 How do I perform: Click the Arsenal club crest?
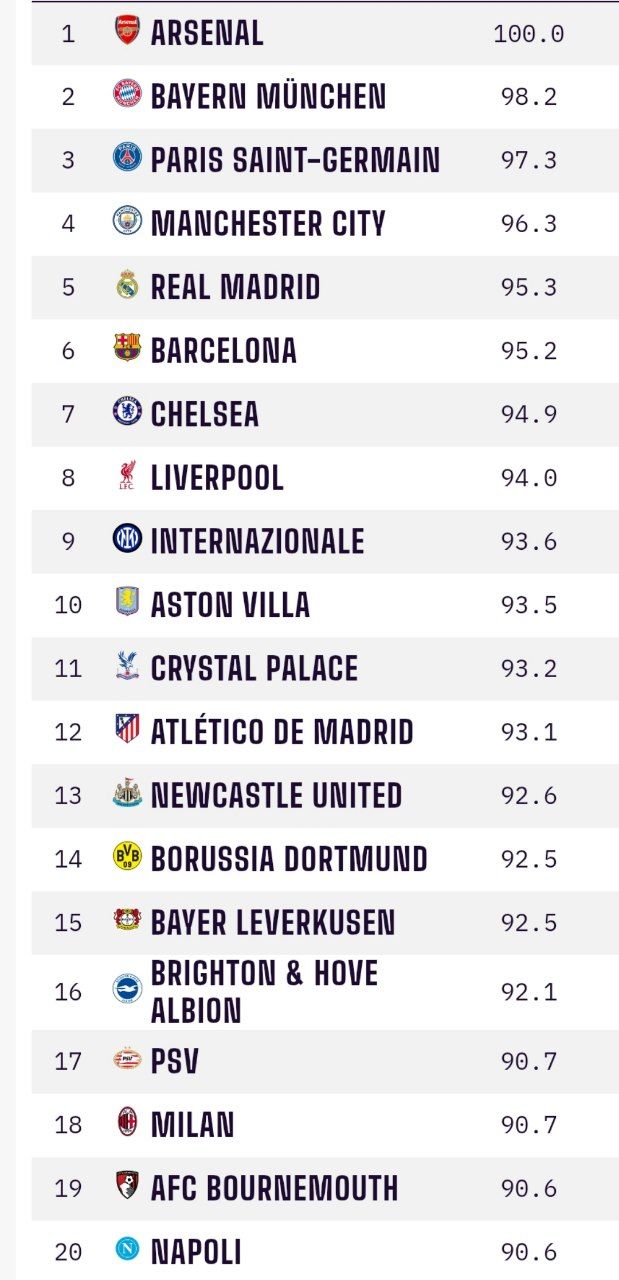tap(127, 30)
